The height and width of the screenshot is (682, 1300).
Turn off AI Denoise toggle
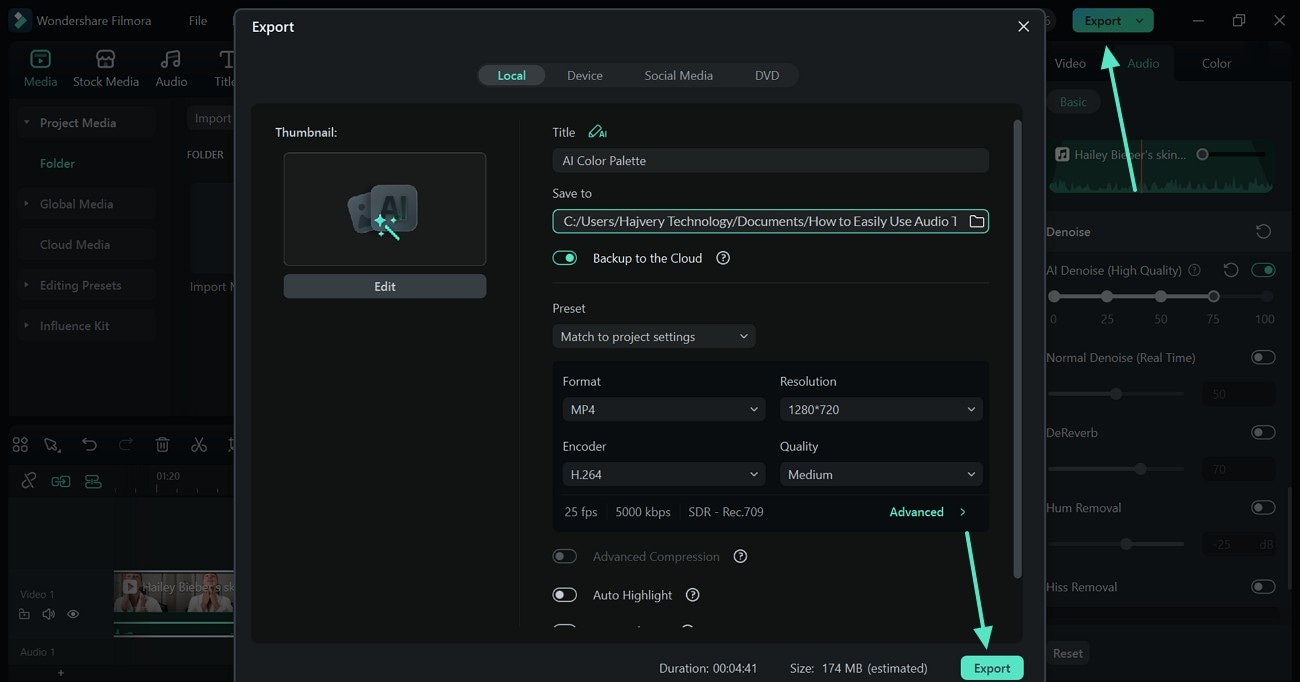click(x=1263, y=270)
